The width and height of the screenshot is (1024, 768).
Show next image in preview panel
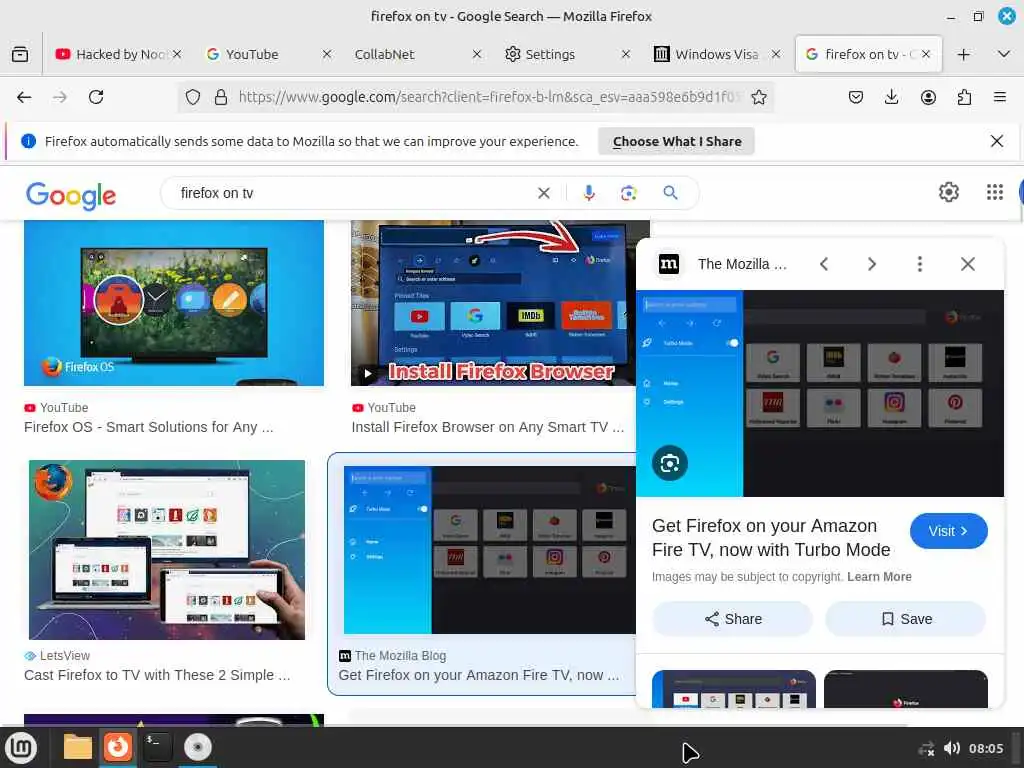click(872, 264)
